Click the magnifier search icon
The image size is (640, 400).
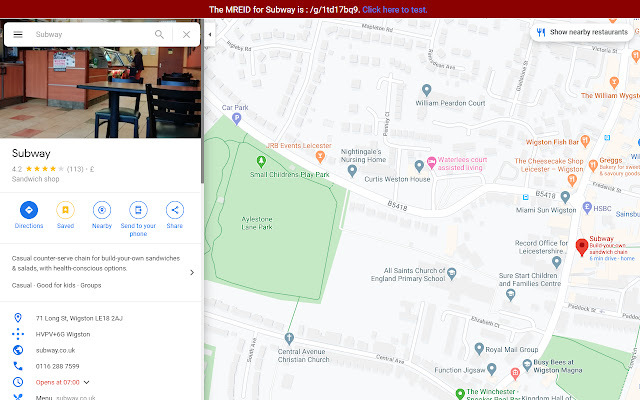159,34
